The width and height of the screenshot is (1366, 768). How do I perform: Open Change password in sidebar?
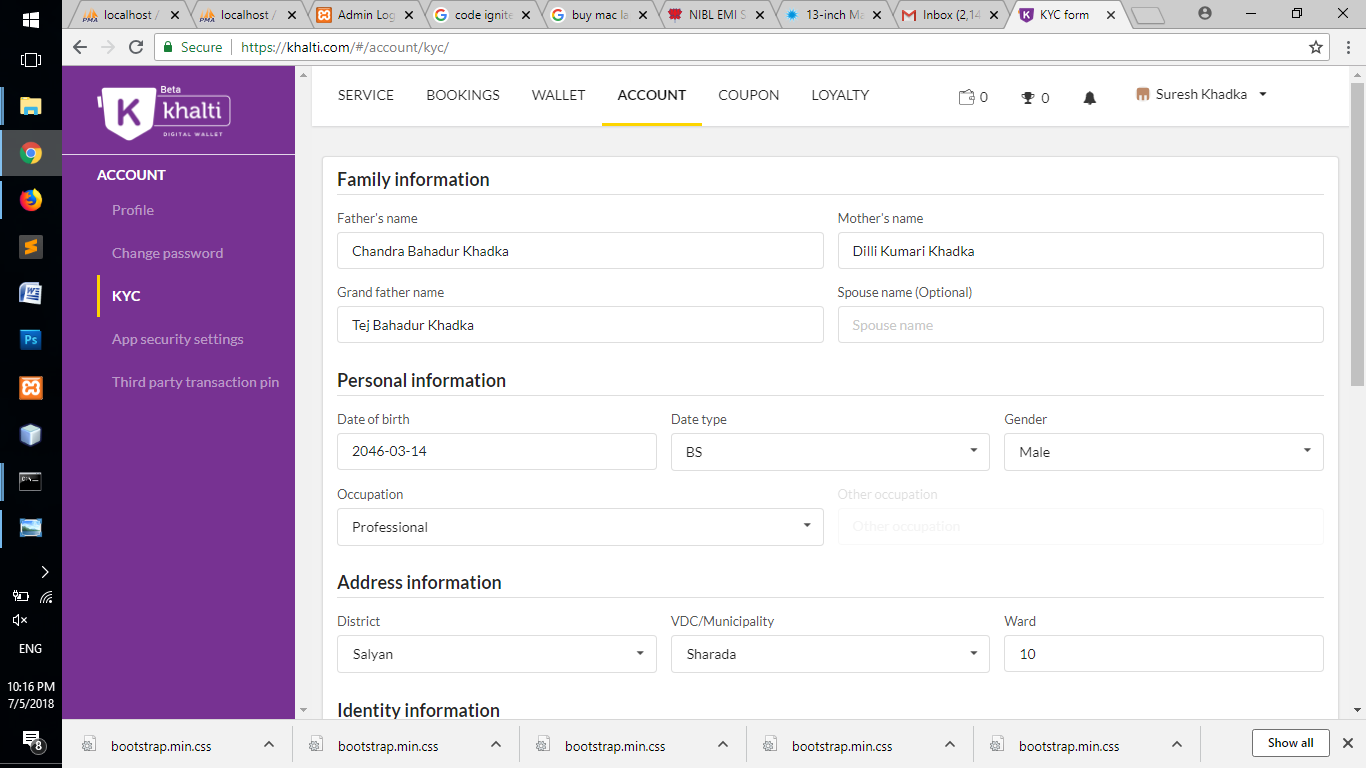click(167, 253)
